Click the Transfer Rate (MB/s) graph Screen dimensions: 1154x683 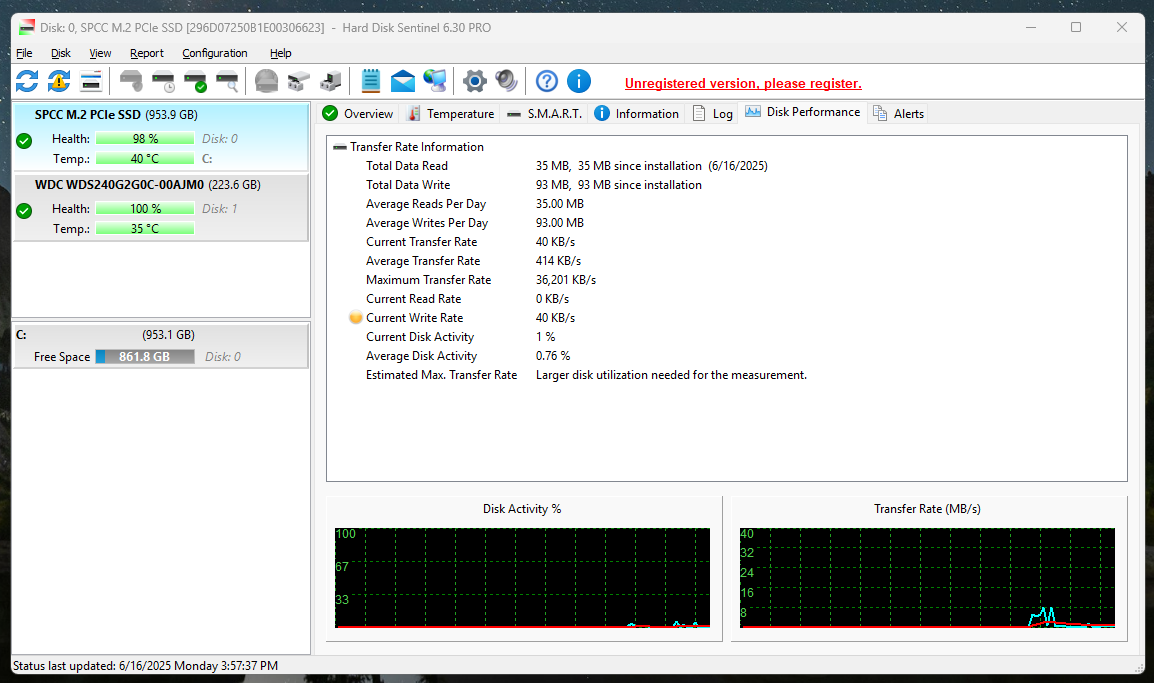coord(927,578)
